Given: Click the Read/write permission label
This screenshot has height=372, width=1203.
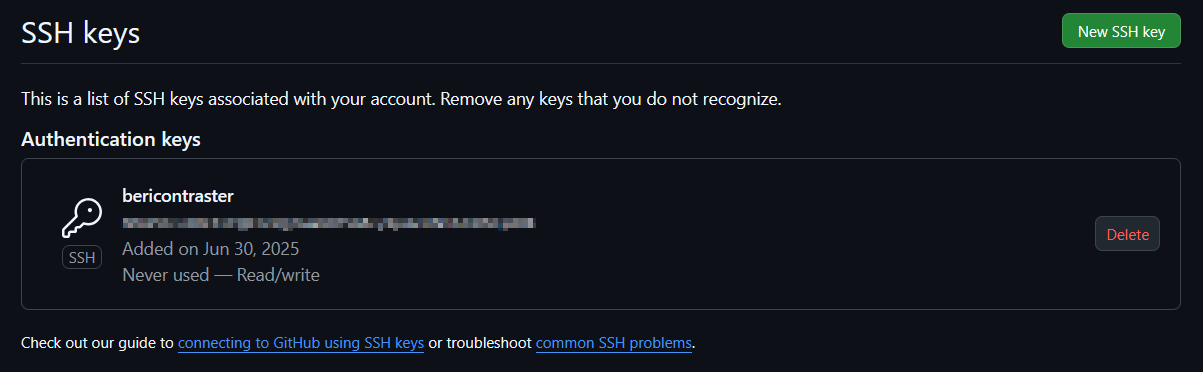Looking at the screenshot, I should pos(278,274).
